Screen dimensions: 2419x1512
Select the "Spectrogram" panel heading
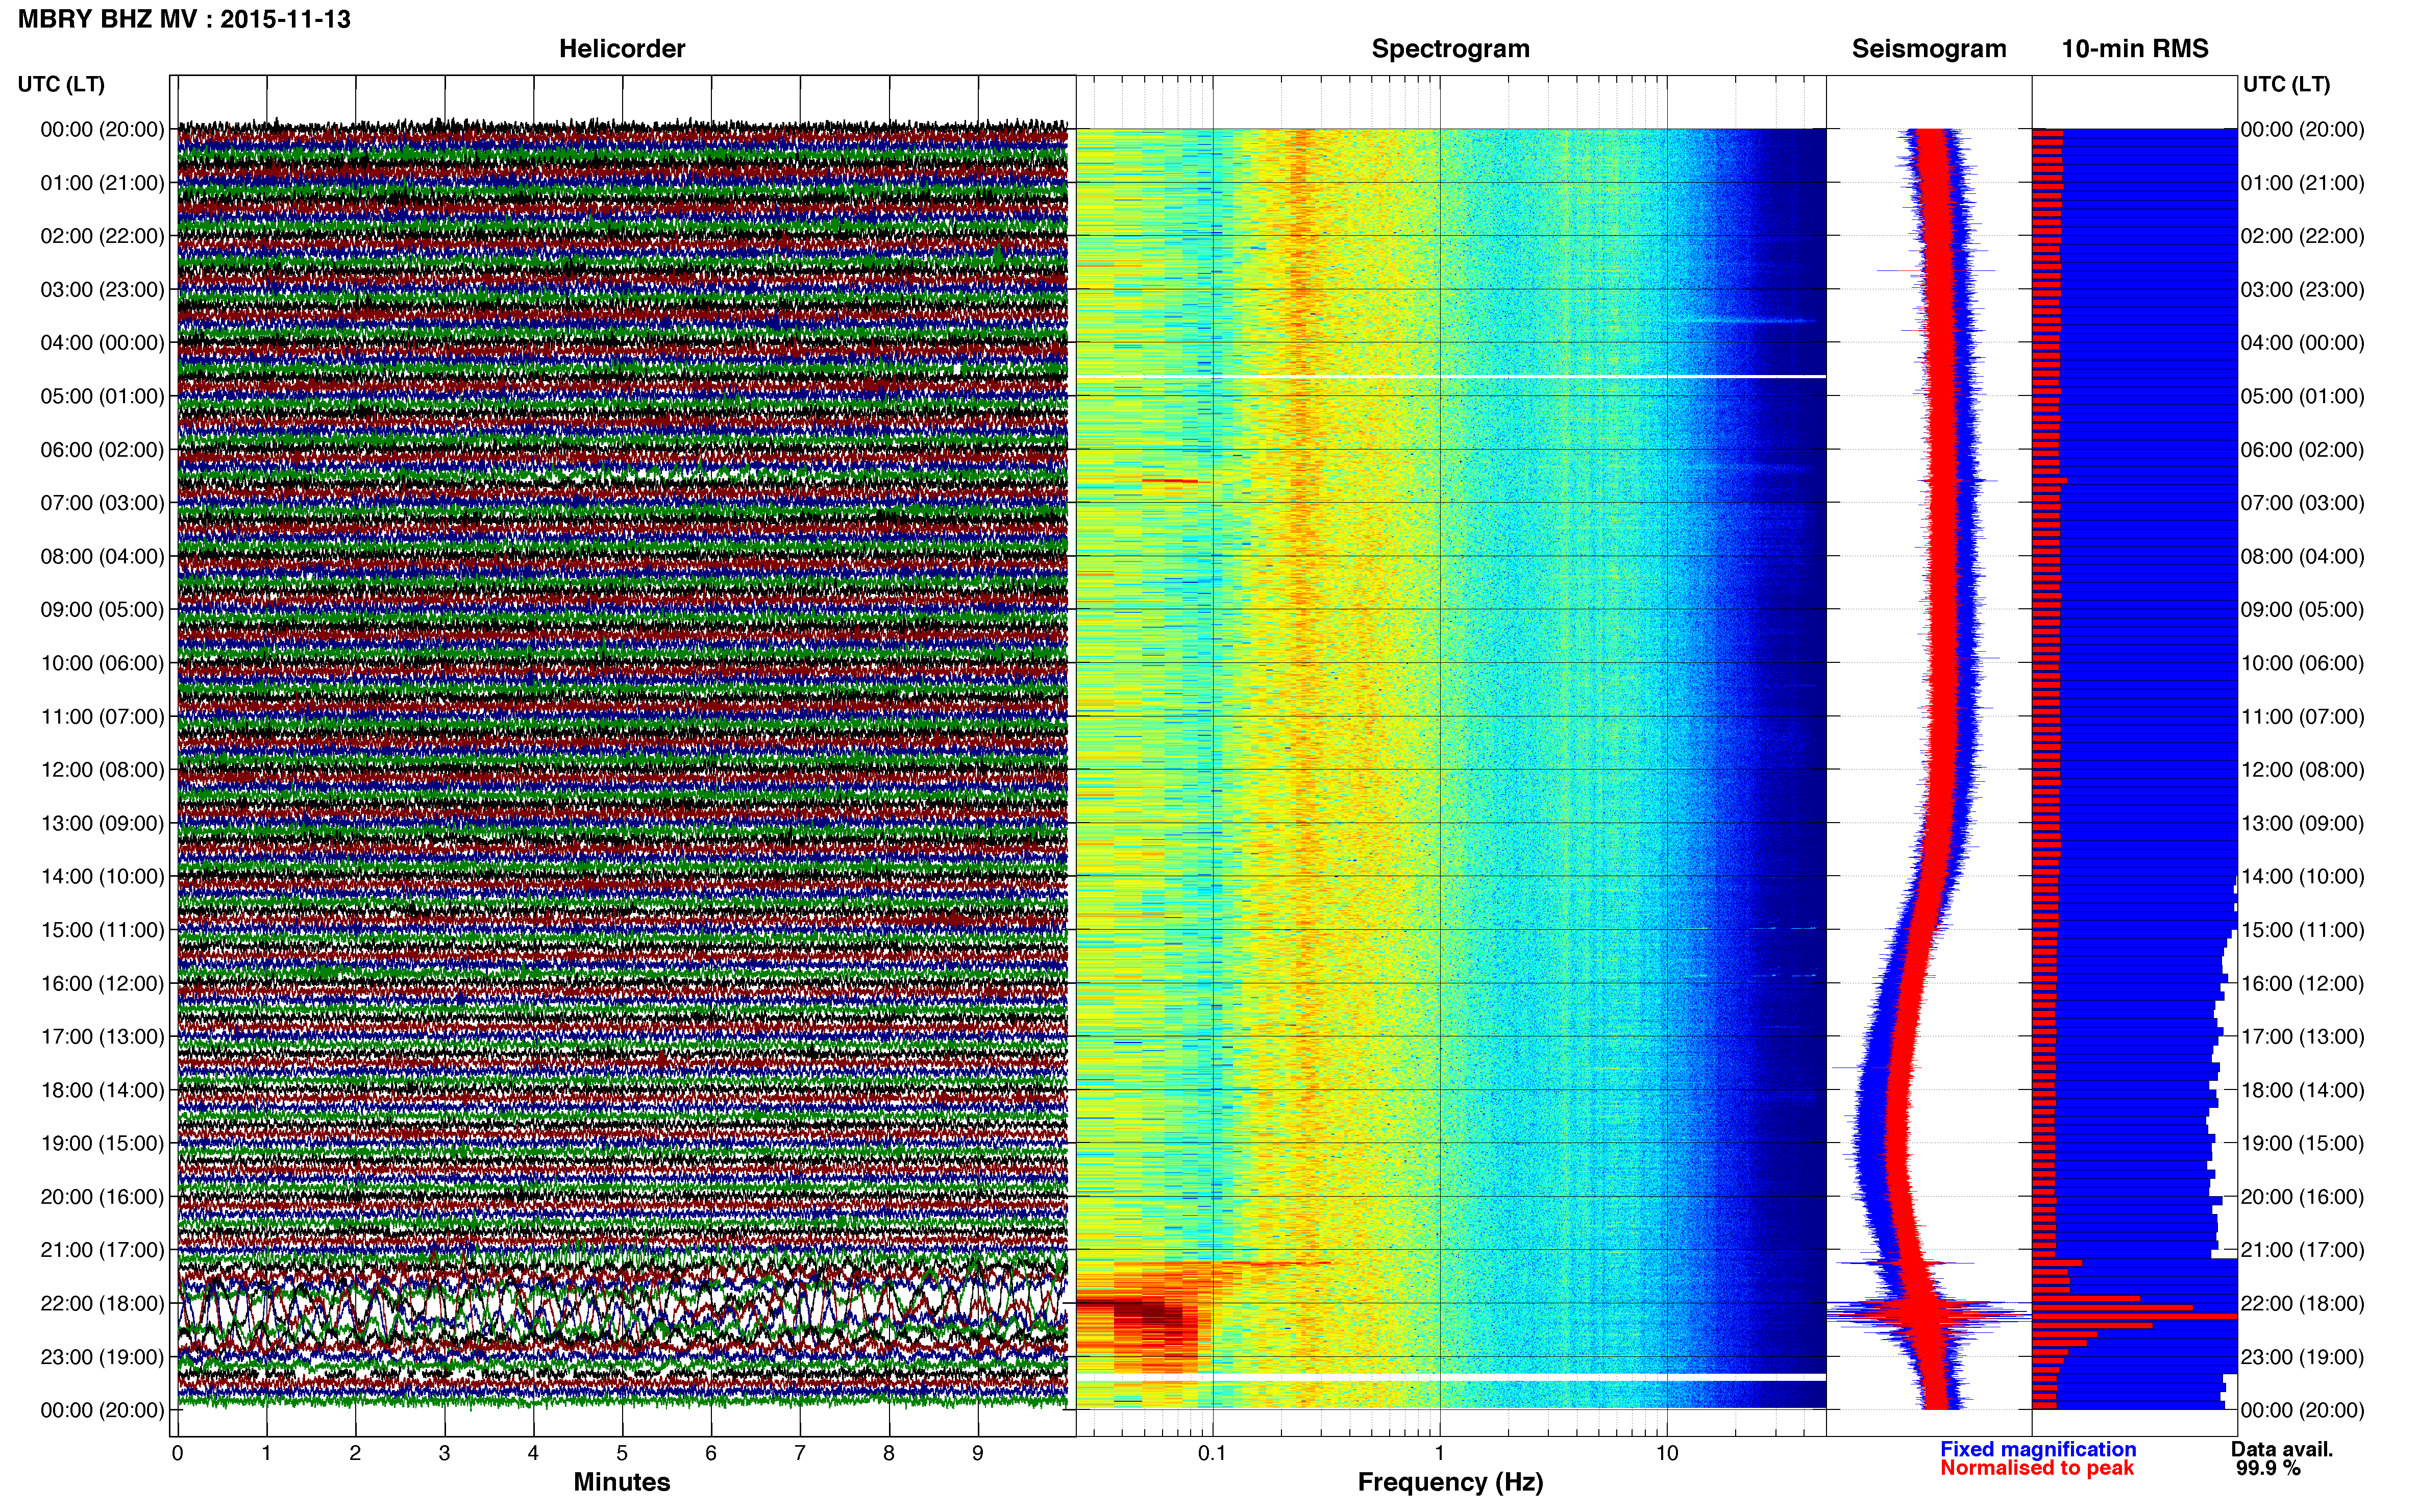(1450, 49)
